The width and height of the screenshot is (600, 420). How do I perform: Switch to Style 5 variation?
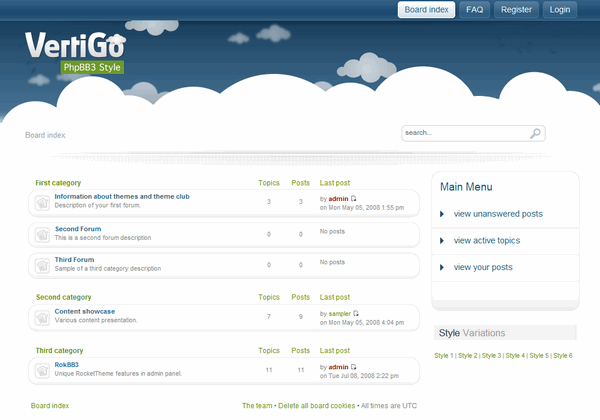point(539,355)
